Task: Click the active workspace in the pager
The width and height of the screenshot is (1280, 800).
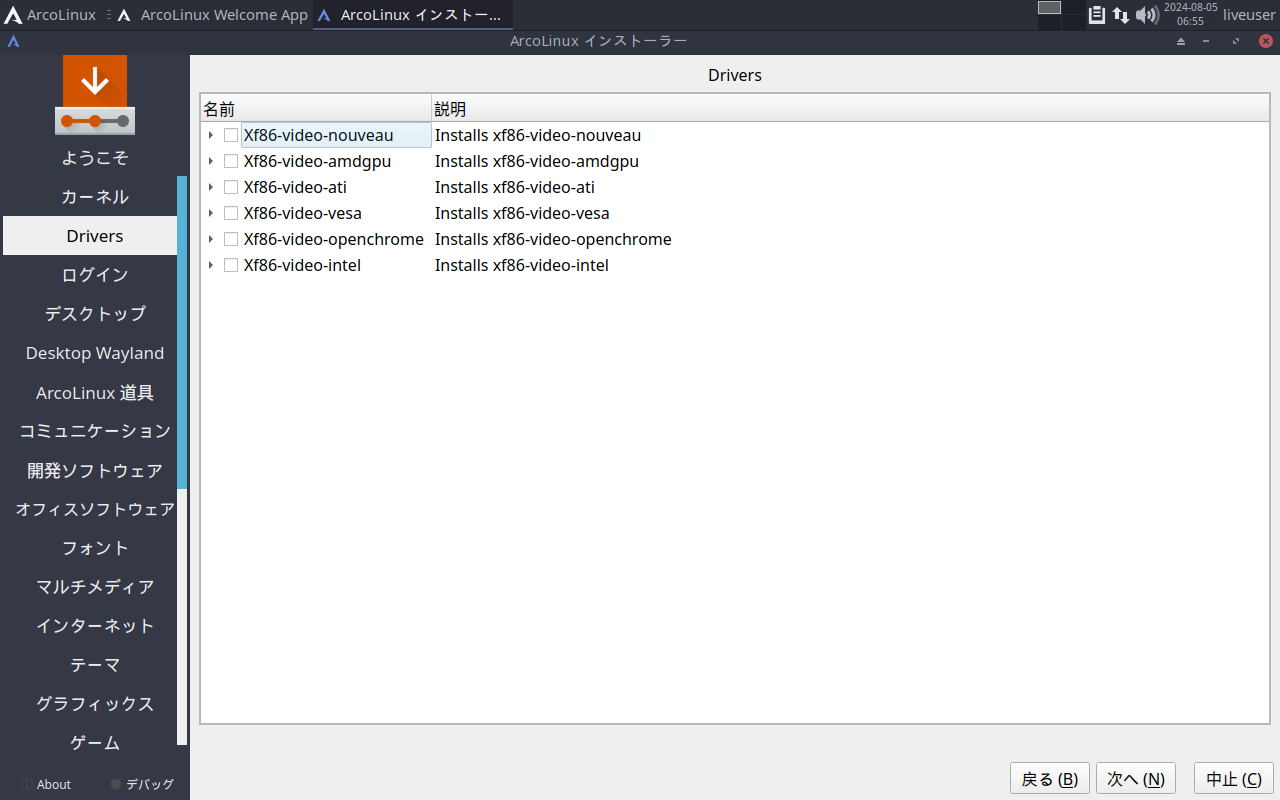Action: 1049,8
